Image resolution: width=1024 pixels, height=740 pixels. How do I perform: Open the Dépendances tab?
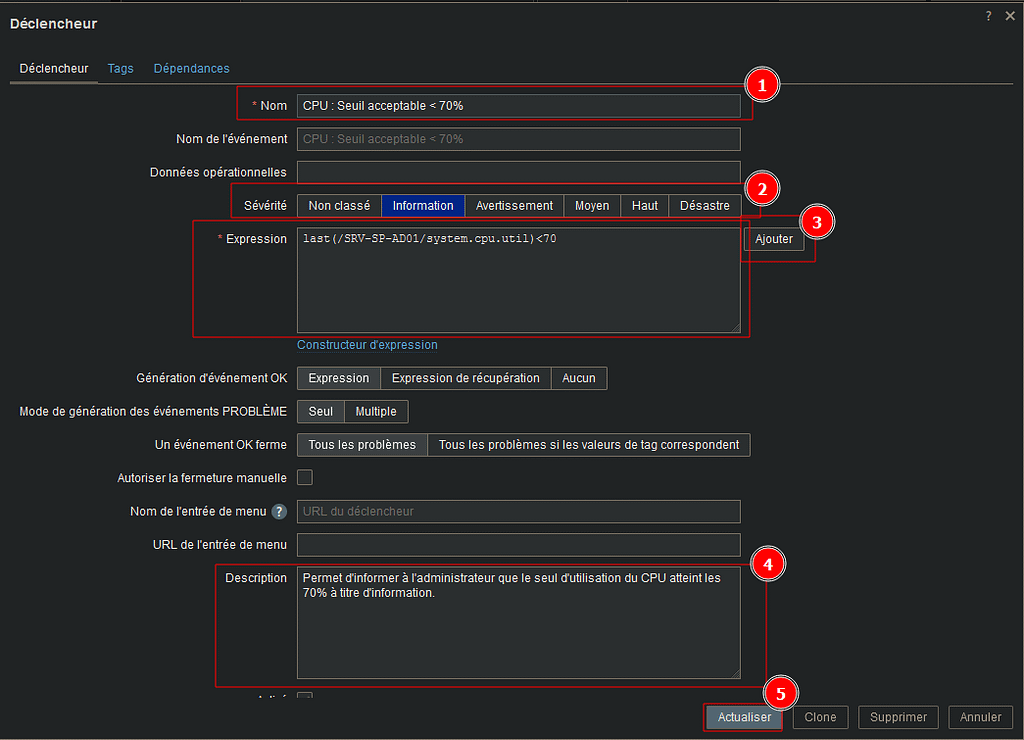tap(191, 69)
